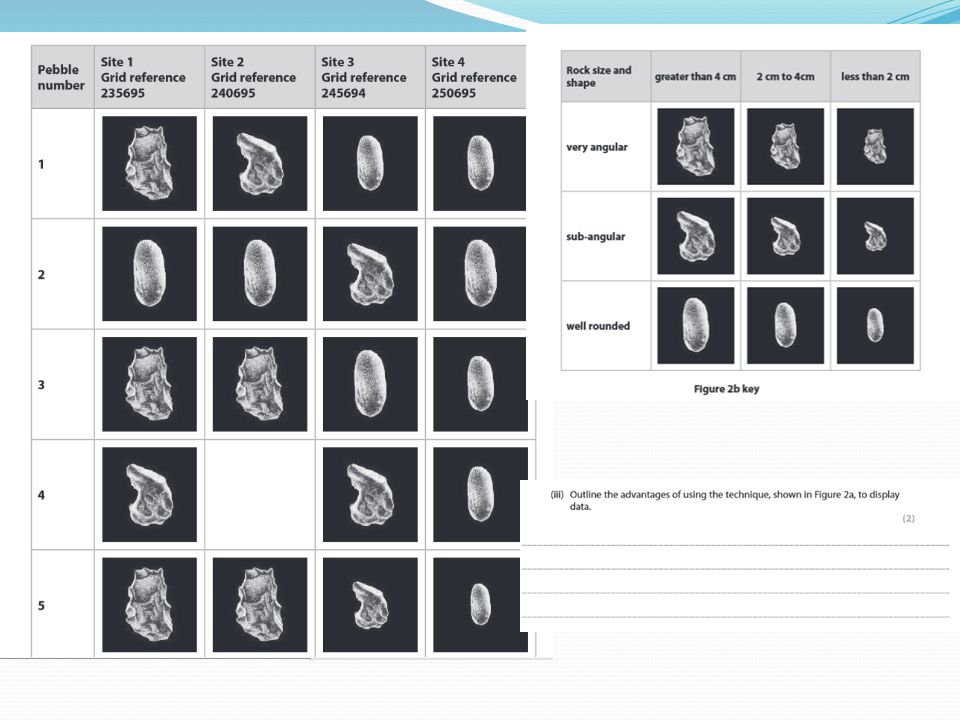
Task: Select Site 4 pebble 5 image
Action: [480, 604]
